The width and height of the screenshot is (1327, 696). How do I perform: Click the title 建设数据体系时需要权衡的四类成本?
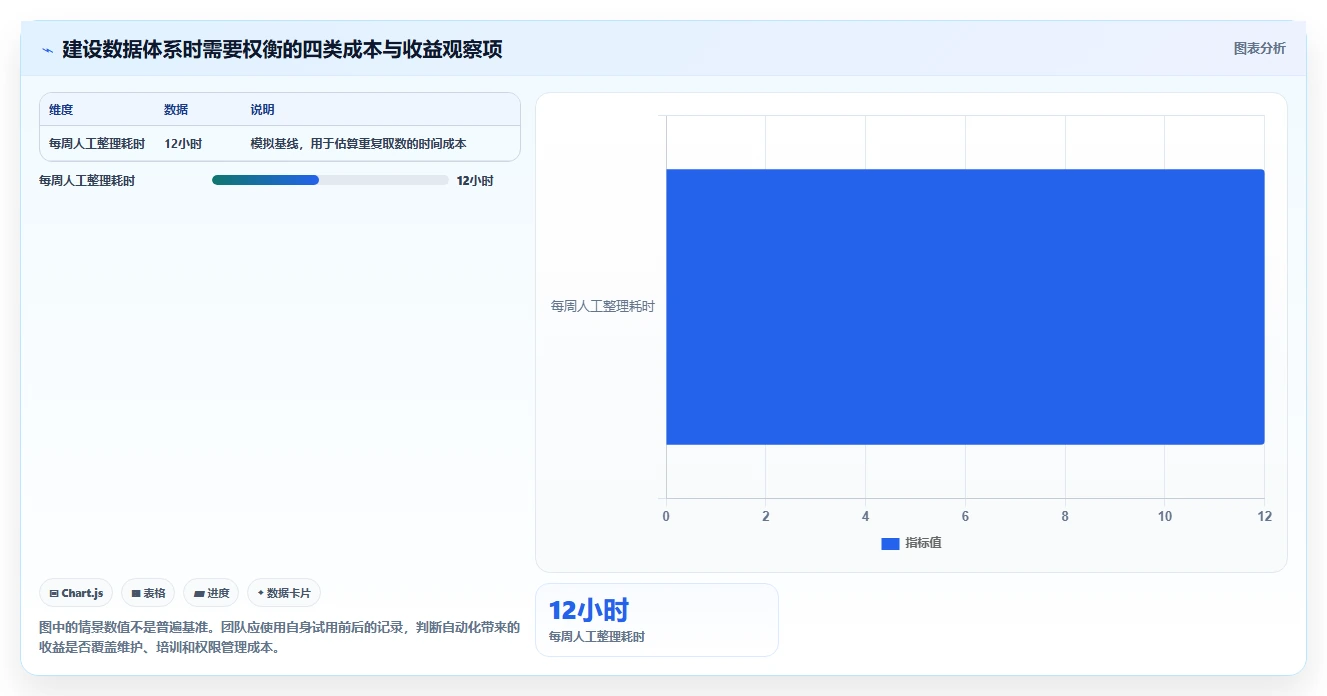point(282,49)
